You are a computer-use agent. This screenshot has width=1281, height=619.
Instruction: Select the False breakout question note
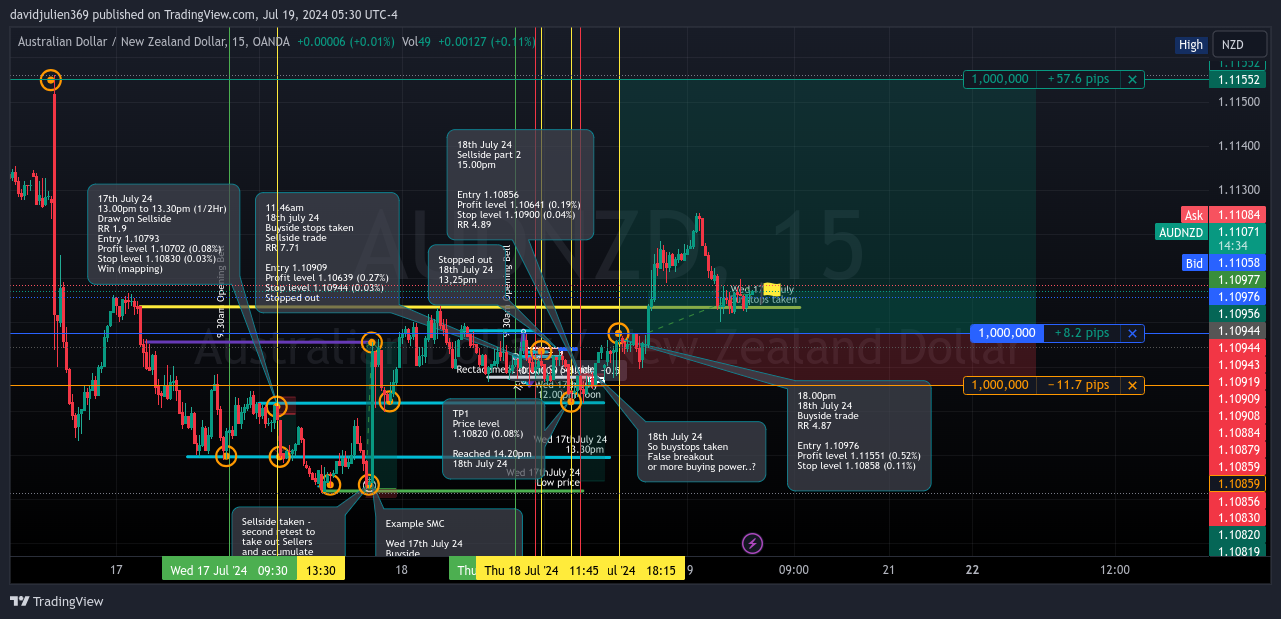(702, 452)
